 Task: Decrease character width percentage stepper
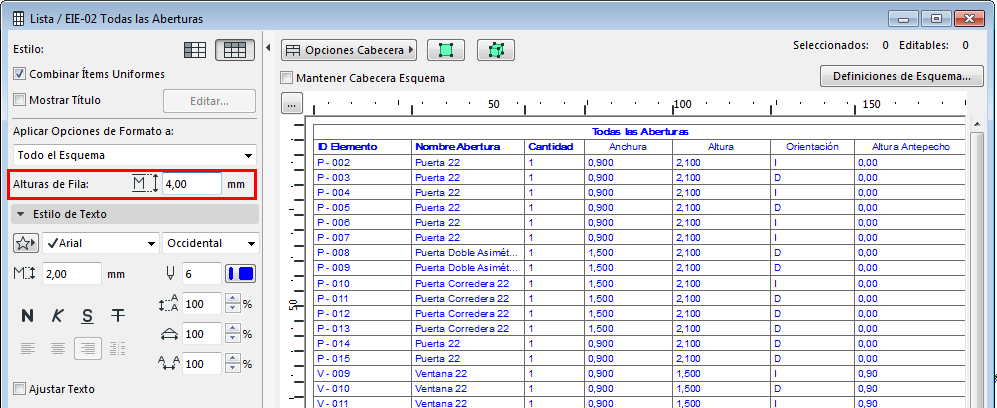click(233, 339)
